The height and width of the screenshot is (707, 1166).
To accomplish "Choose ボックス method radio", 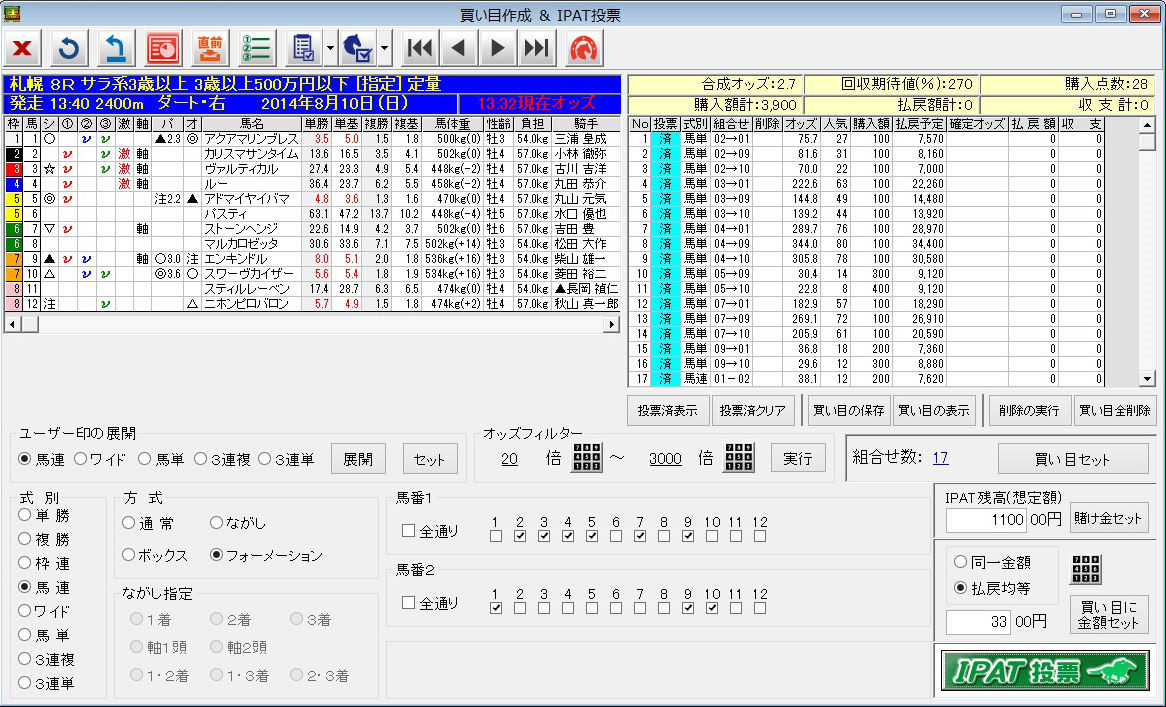I will tap(155, 555).
